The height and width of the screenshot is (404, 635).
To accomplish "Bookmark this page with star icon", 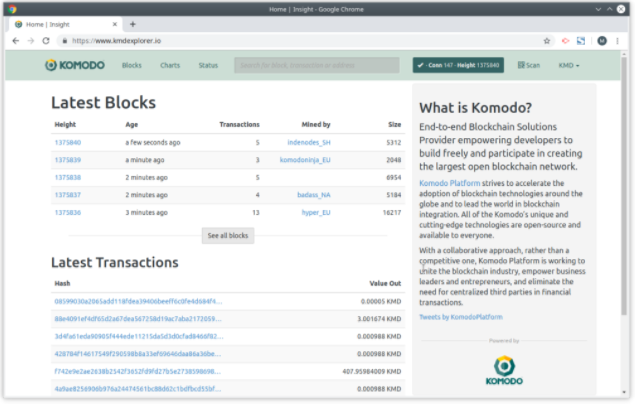I will [547, 41].
